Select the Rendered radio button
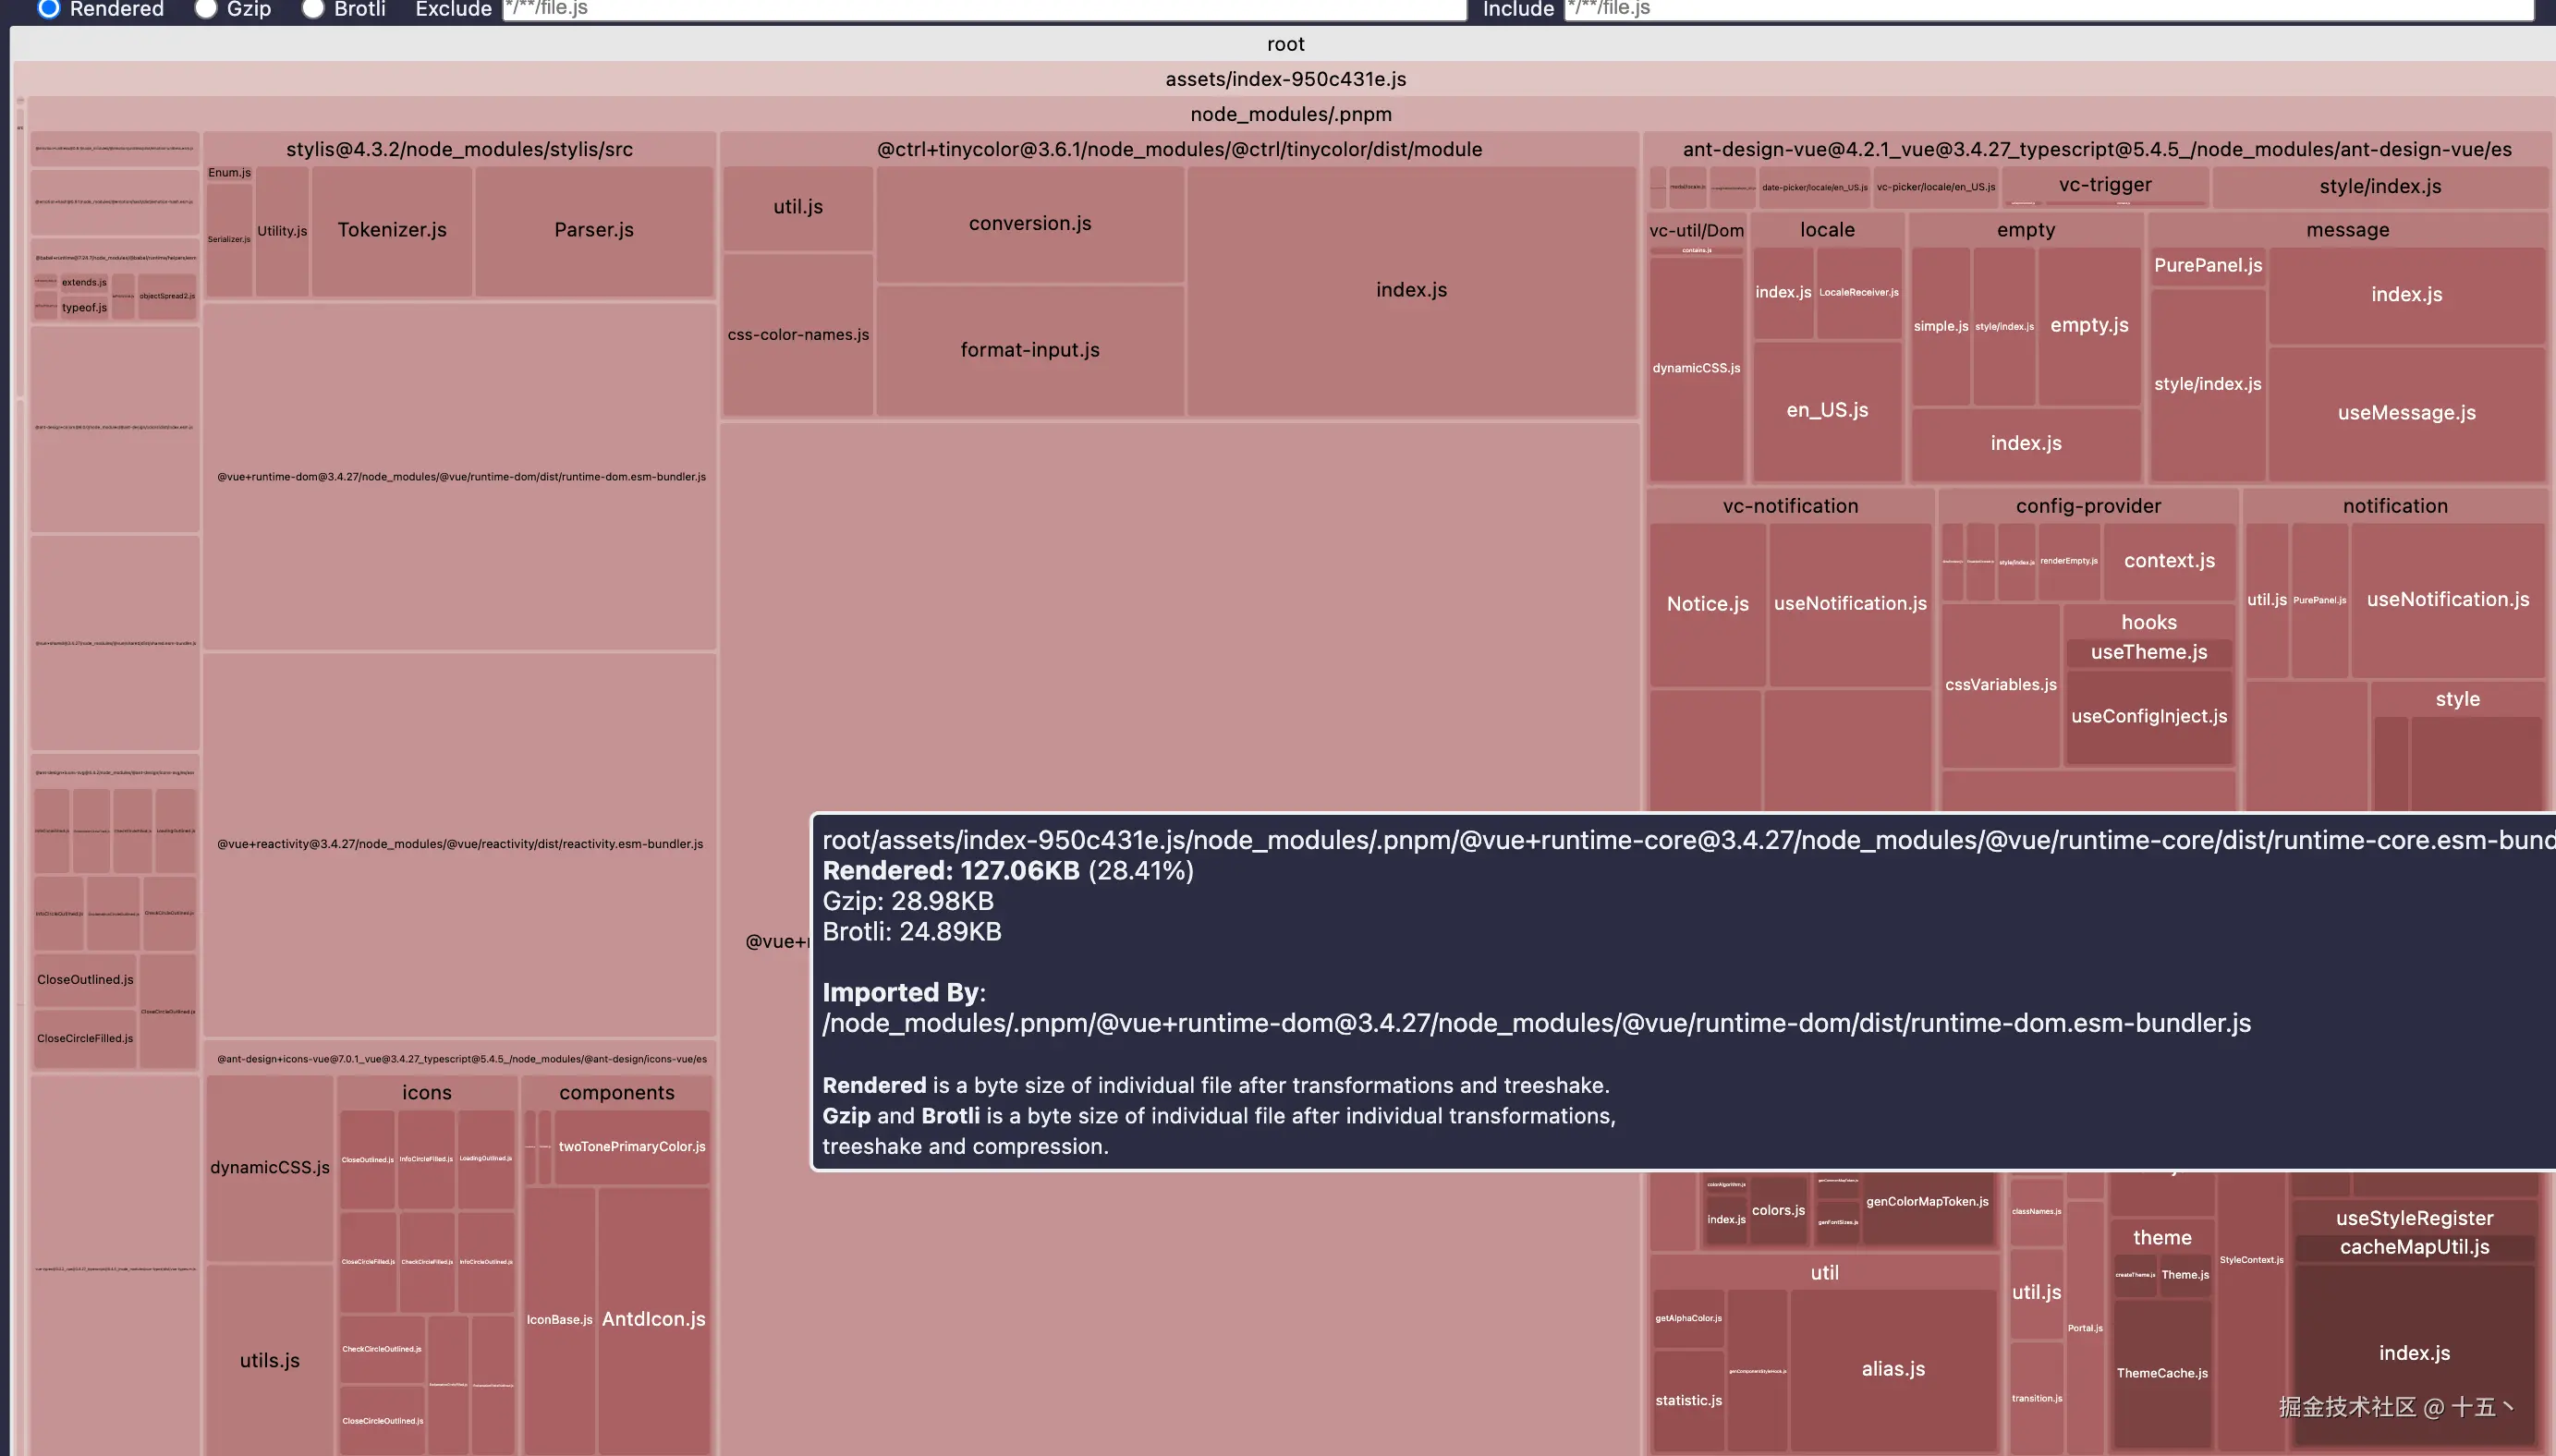2556x1456 pixels. [49, 8]
